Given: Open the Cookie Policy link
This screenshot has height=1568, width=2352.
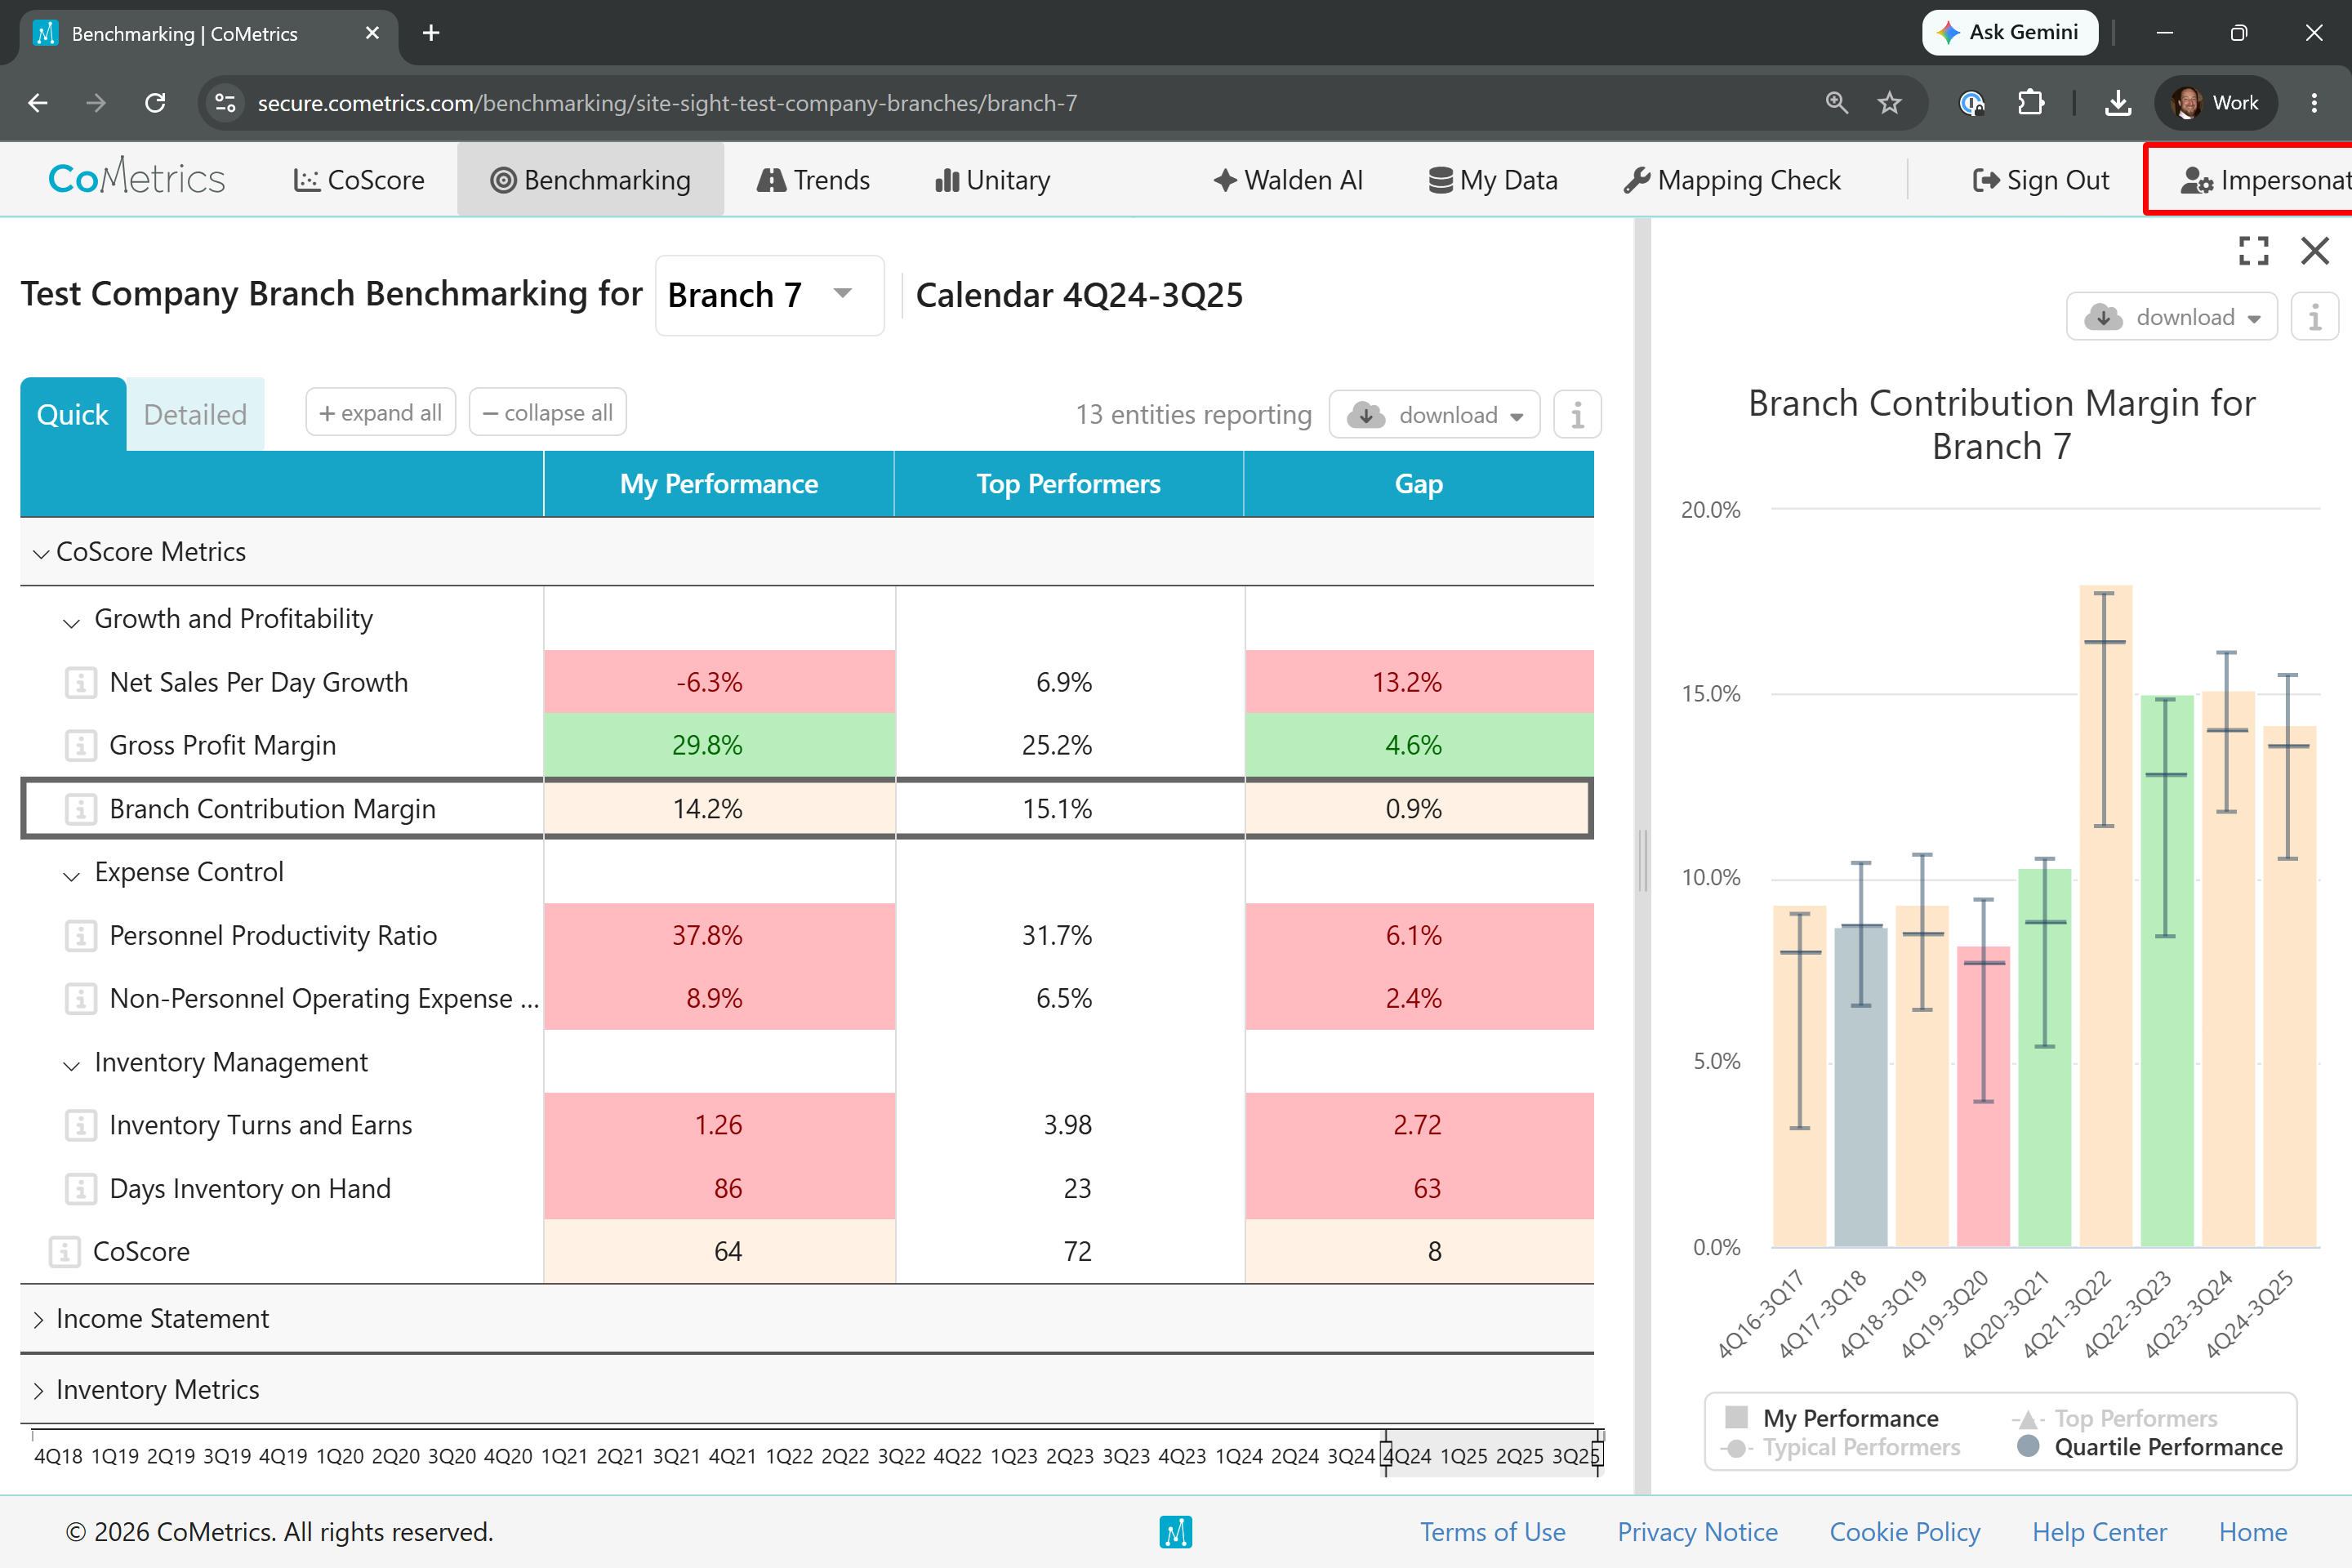Looking at the screenshot, I should pos(1905,1532).
